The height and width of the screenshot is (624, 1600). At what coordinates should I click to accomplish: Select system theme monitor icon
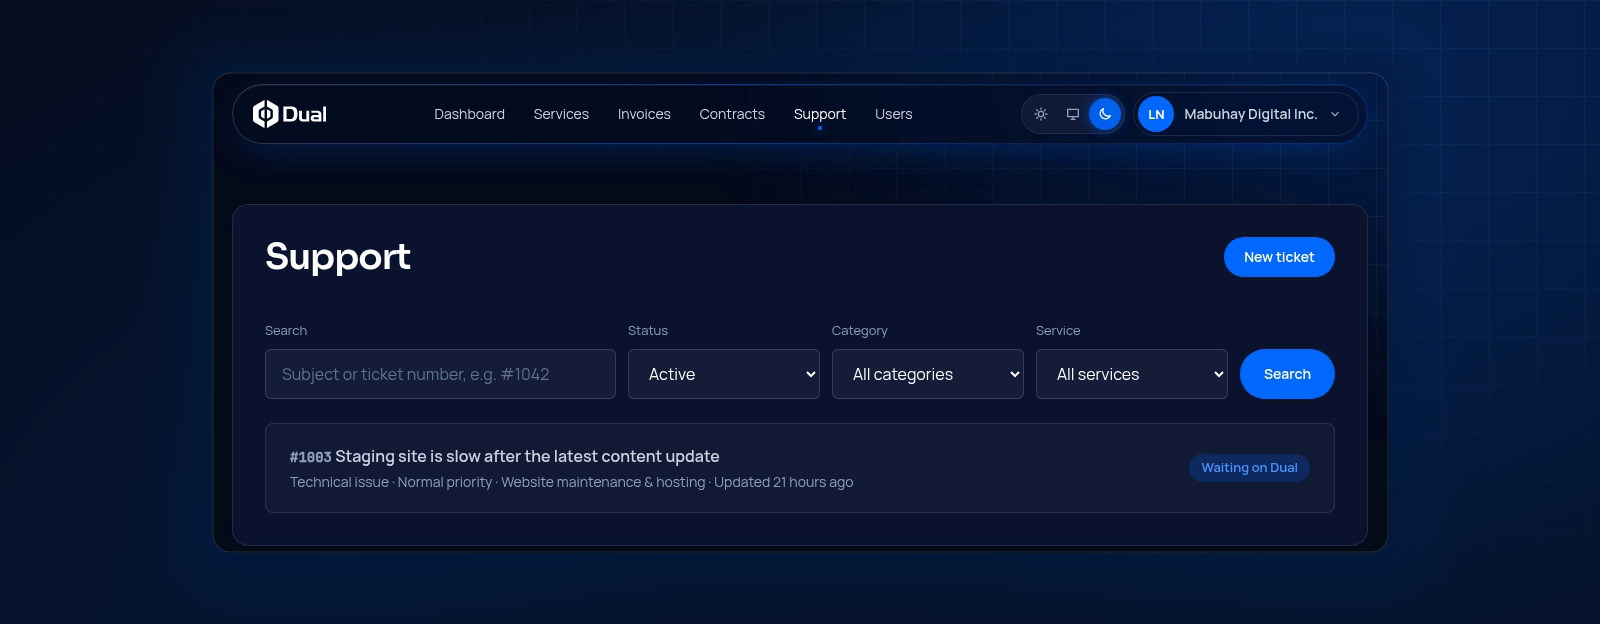(1073, 114)
